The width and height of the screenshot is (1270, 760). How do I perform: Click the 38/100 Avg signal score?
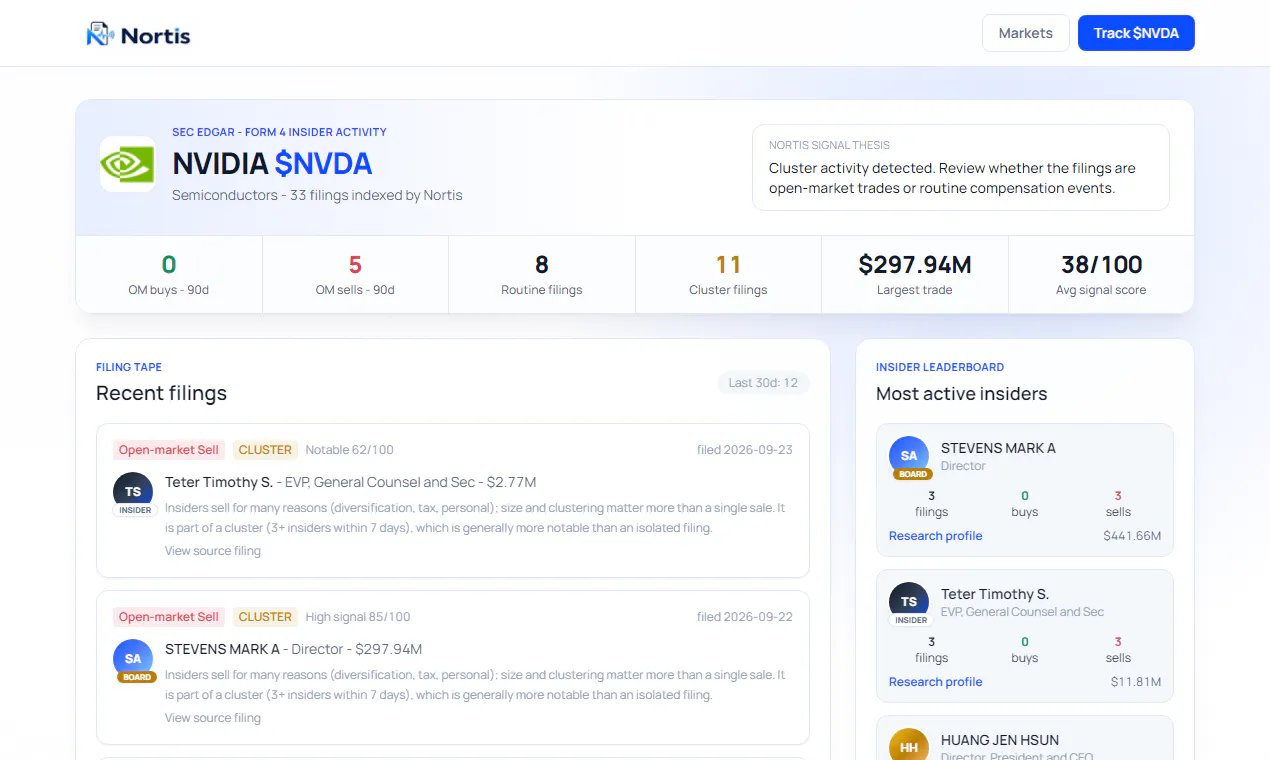tap(1101, 275)
